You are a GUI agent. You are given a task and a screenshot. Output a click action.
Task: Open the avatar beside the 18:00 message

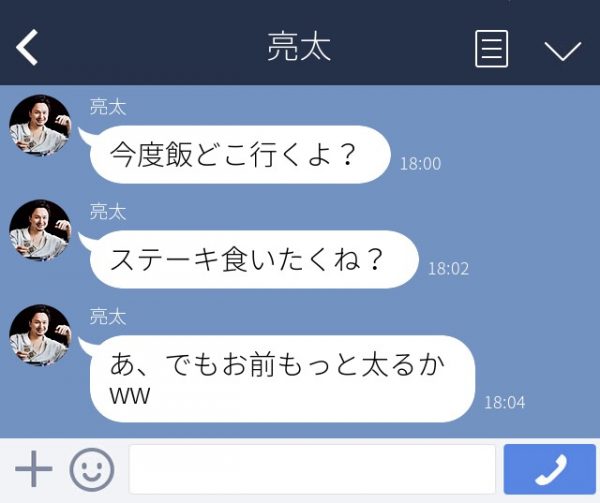coord(40,125)
